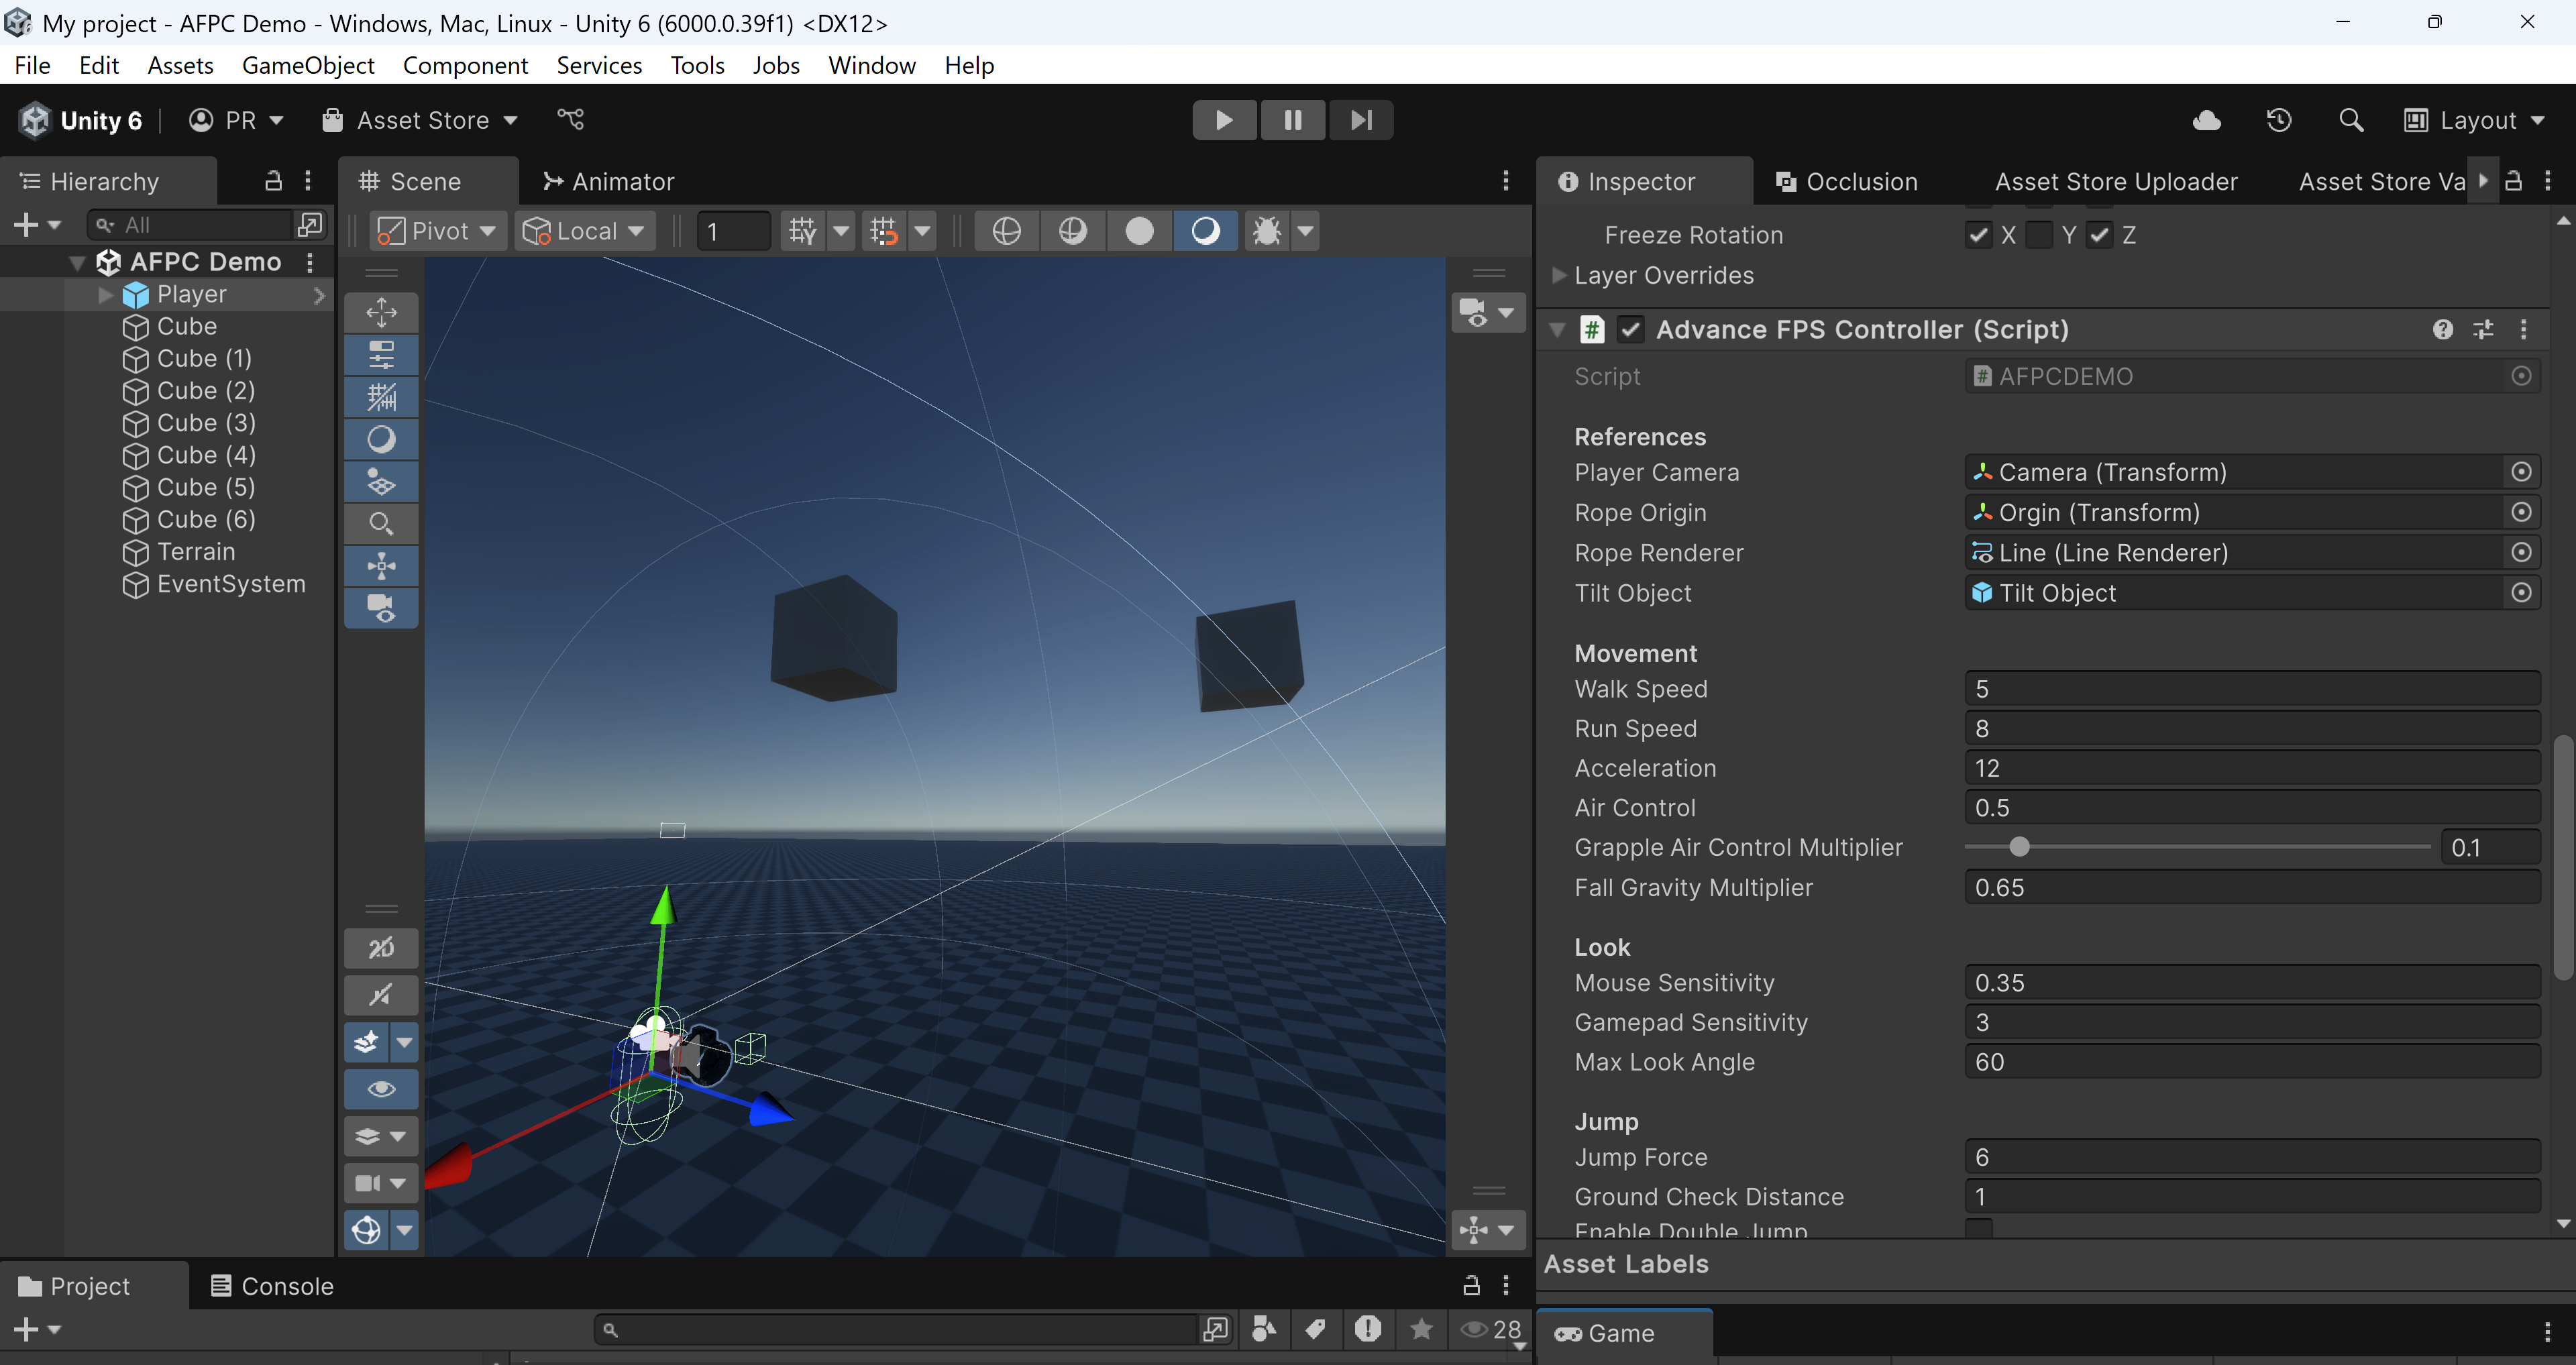Viewport: 2576px width, 1365px height.
Task: Adjust the Grapple Air Control Multiplier slider
Action: pyautogui.click(x=2019, y=847)
